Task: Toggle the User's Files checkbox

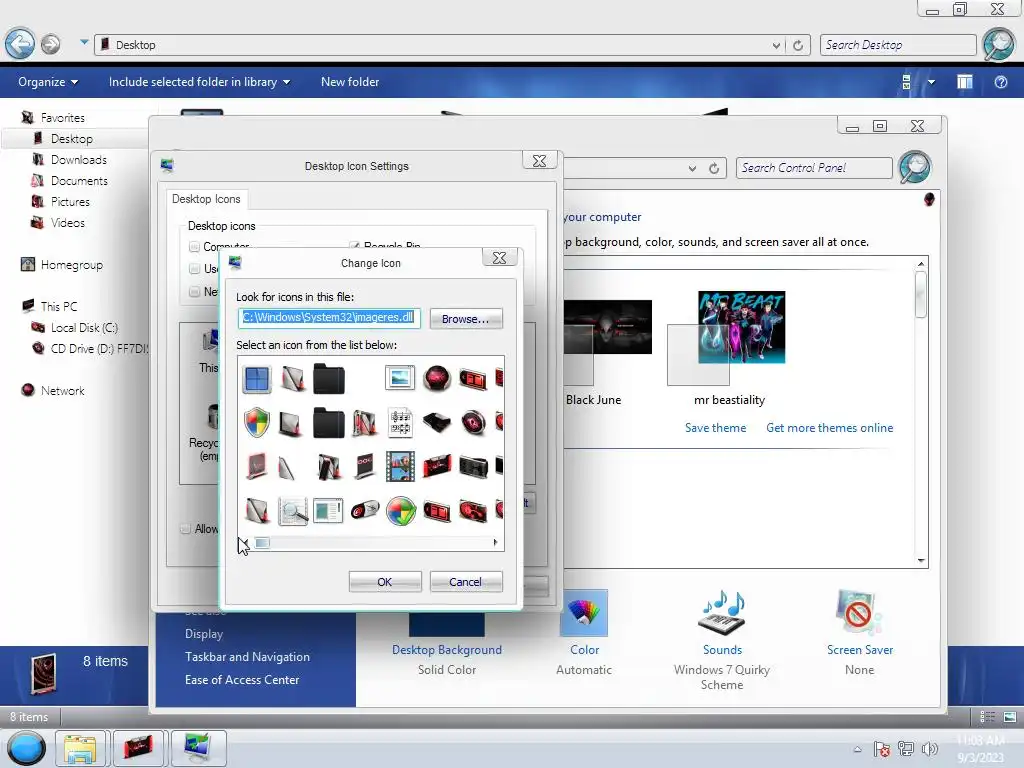Action: point(194,268)
